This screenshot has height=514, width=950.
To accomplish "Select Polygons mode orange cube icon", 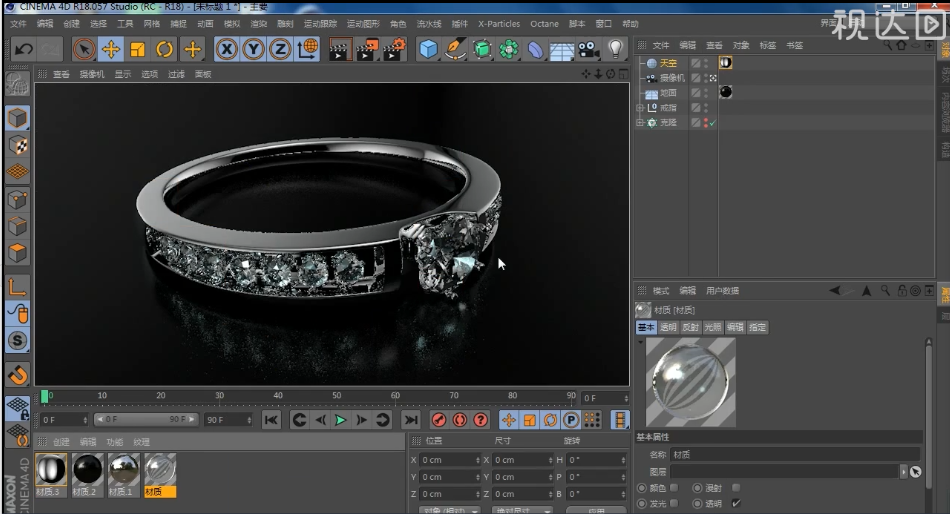I will click(18, 253).
